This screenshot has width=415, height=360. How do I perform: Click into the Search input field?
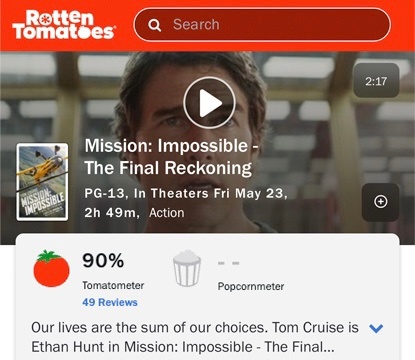pyautogui.click(x=262, y=25)
